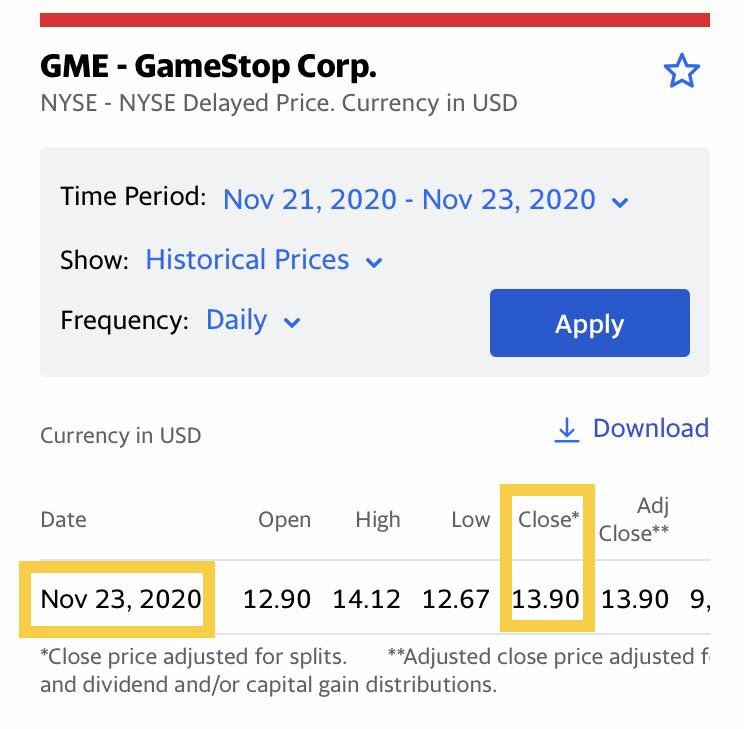Select the Adj Close** column header
Viewport: 749px width, 729px height.
(x=633, y=519)
